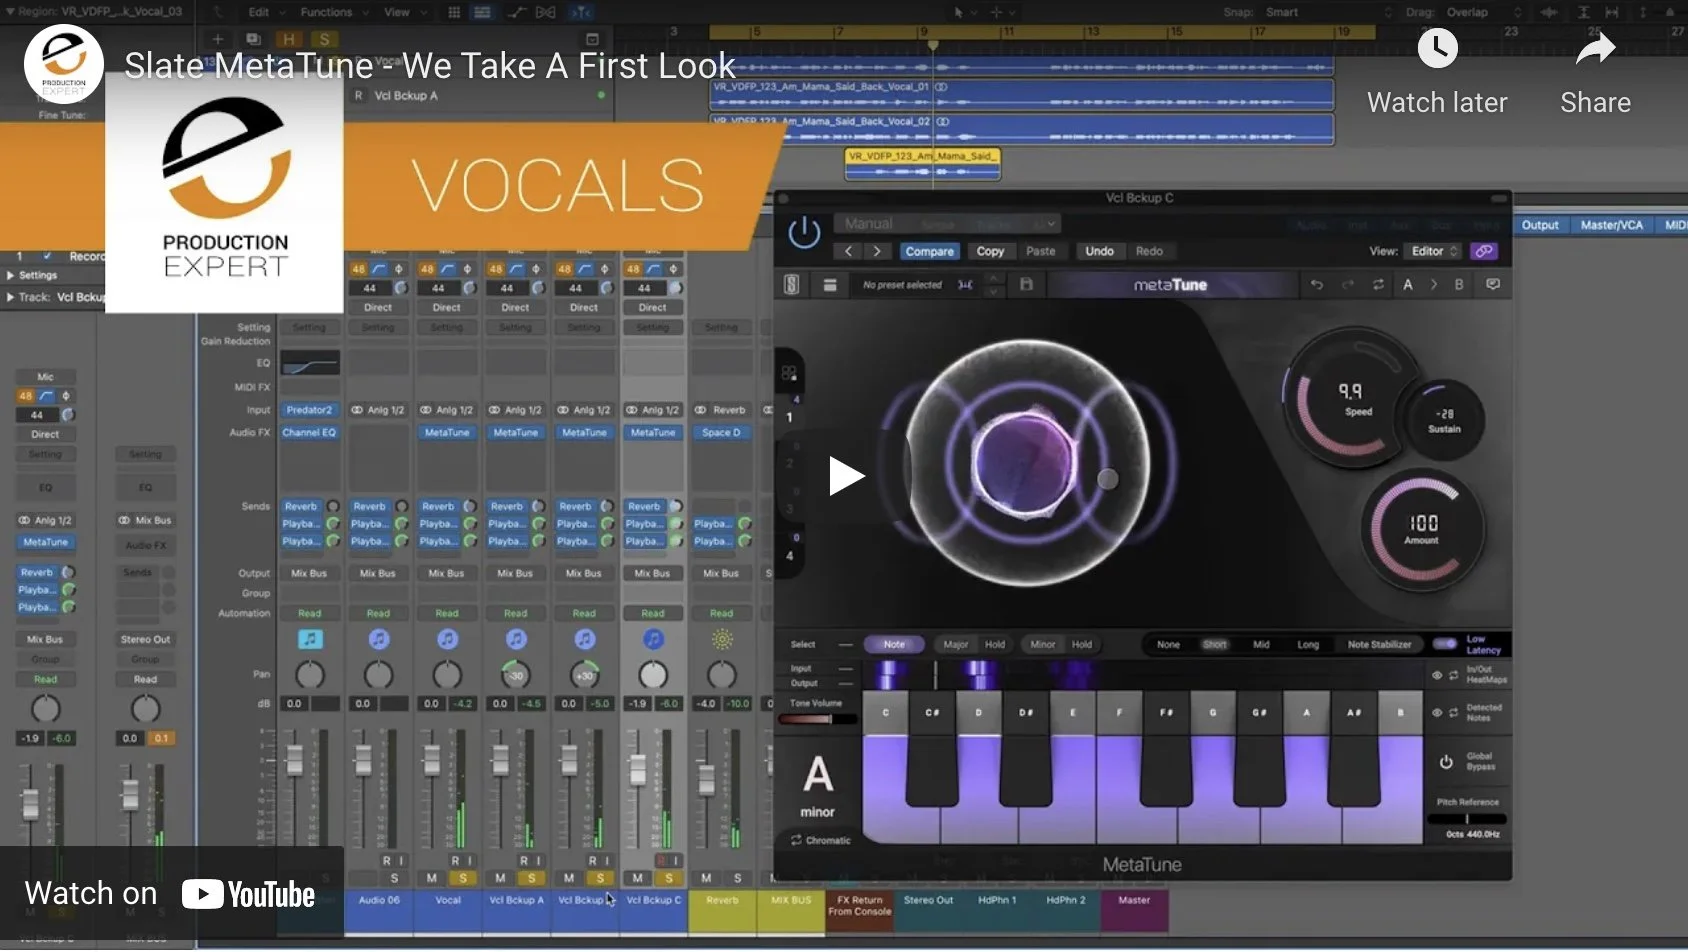1688x952 pixels.
Task: Choose Mid note stabilizer setting
Action: click(x=1261, y=645)
